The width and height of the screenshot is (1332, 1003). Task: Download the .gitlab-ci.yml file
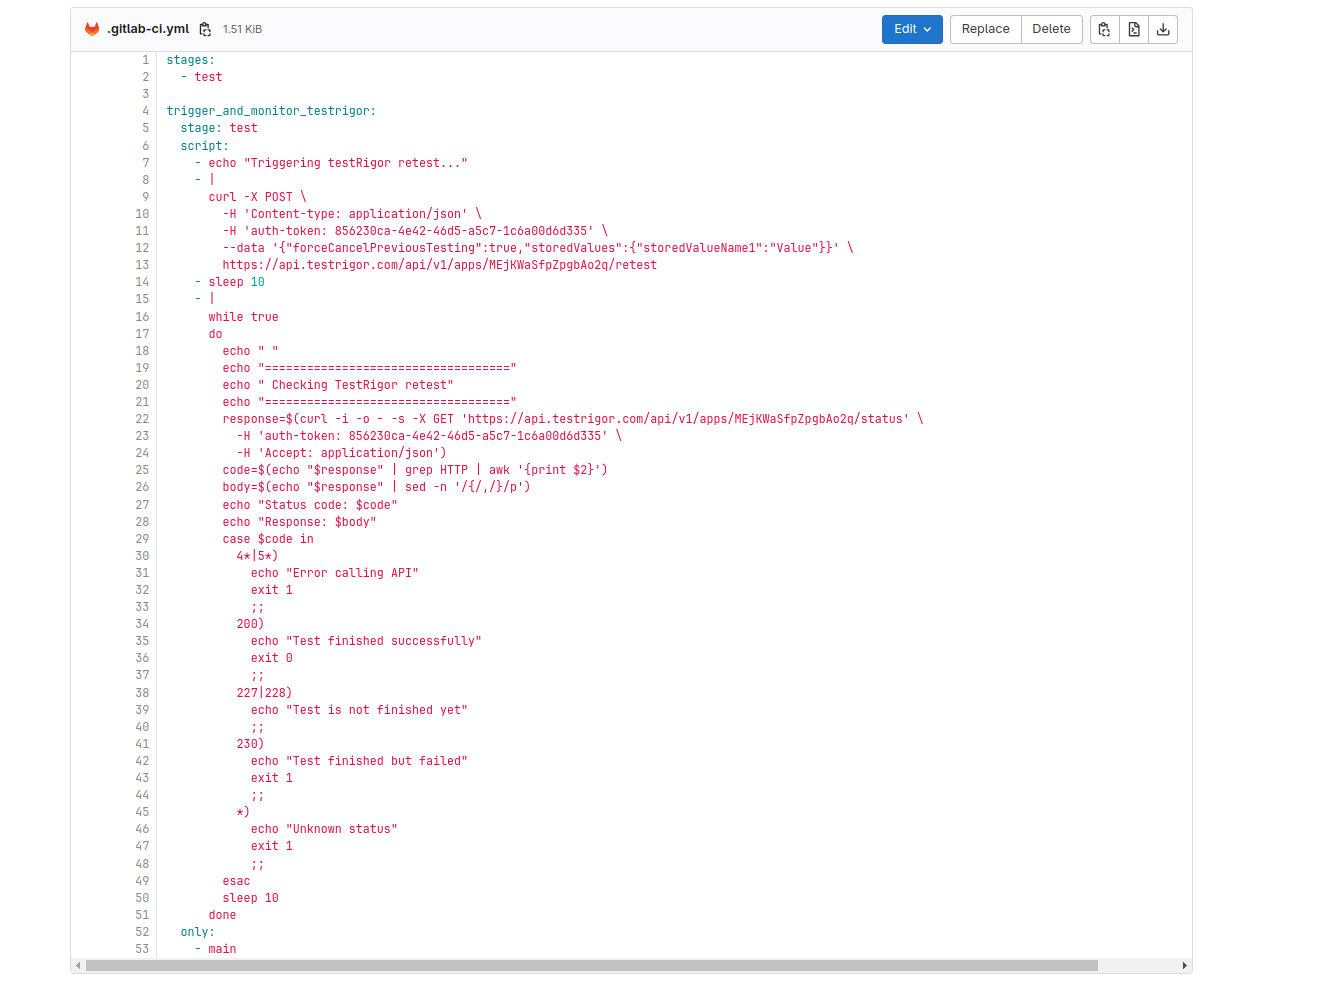tap(1163, 30)
